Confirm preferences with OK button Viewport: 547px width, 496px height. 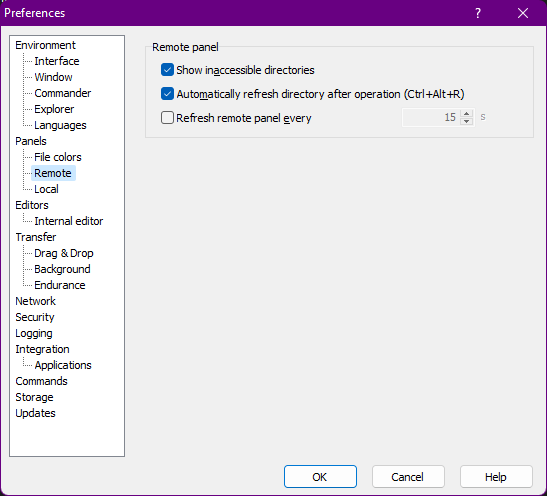[x=320, y=476]
